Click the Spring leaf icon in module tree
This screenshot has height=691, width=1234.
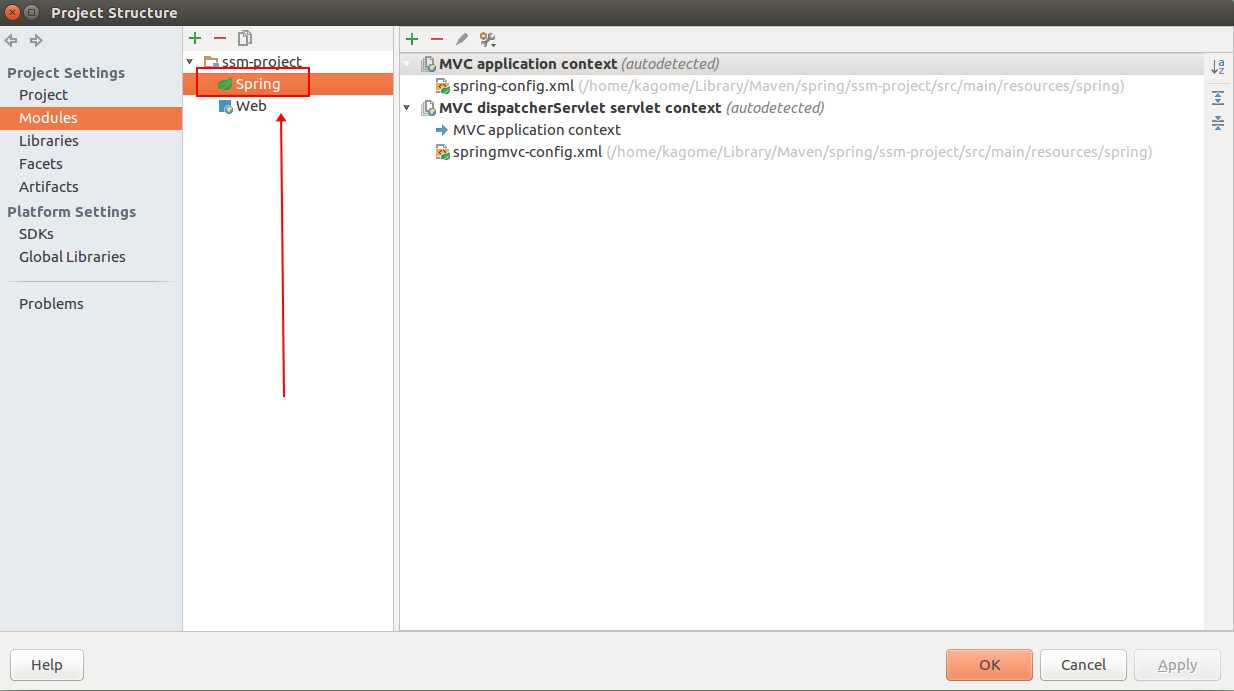(226, 84)
